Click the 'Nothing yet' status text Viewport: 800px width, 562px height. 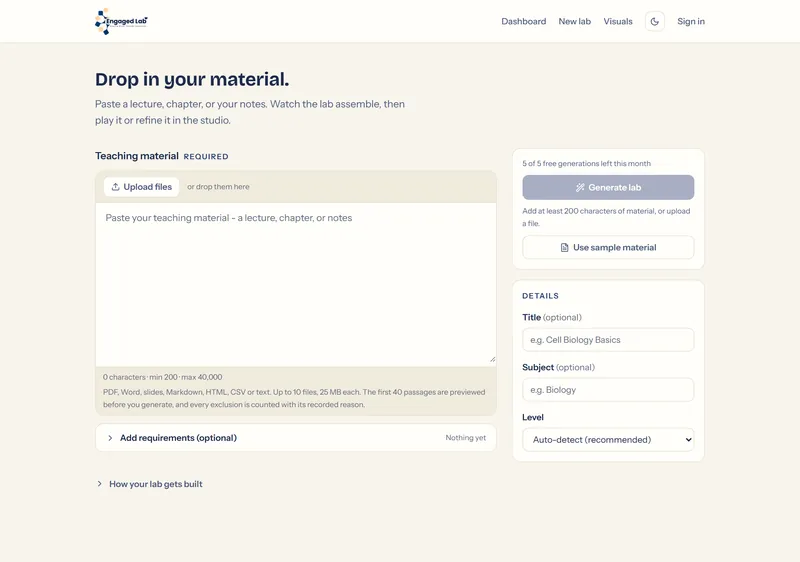(x=465, y=438)
